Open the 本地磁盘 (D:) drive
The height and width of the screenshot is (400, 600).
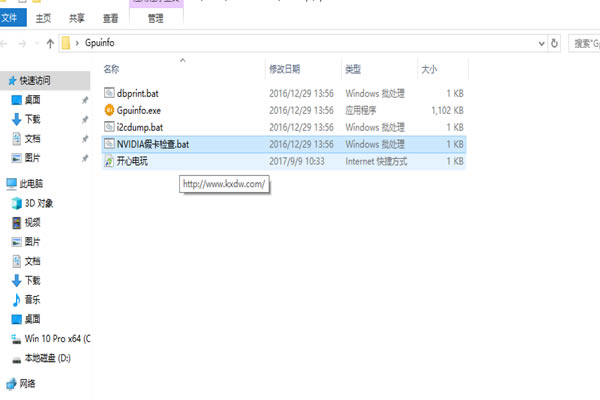(47, 358)
